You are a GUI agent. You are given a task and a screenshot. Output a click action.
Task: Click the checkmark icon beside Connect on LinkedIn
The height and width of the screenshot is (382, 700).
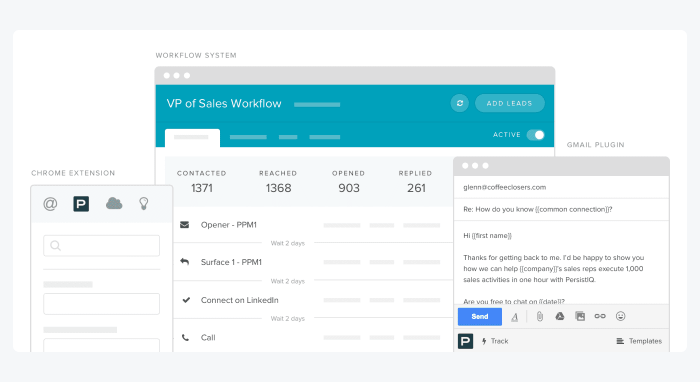(x=186, y=300)
